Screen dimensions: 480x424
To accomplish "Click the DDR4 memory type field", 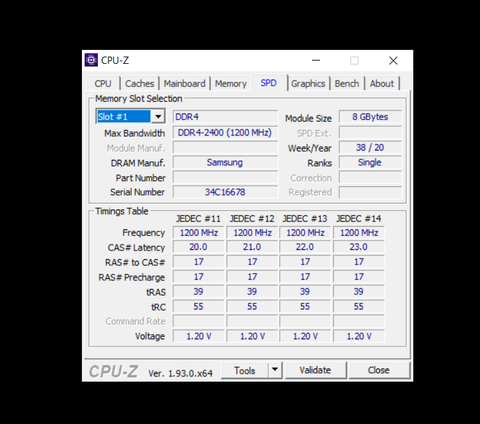I will pyautogui.click(x=225, y=117).
